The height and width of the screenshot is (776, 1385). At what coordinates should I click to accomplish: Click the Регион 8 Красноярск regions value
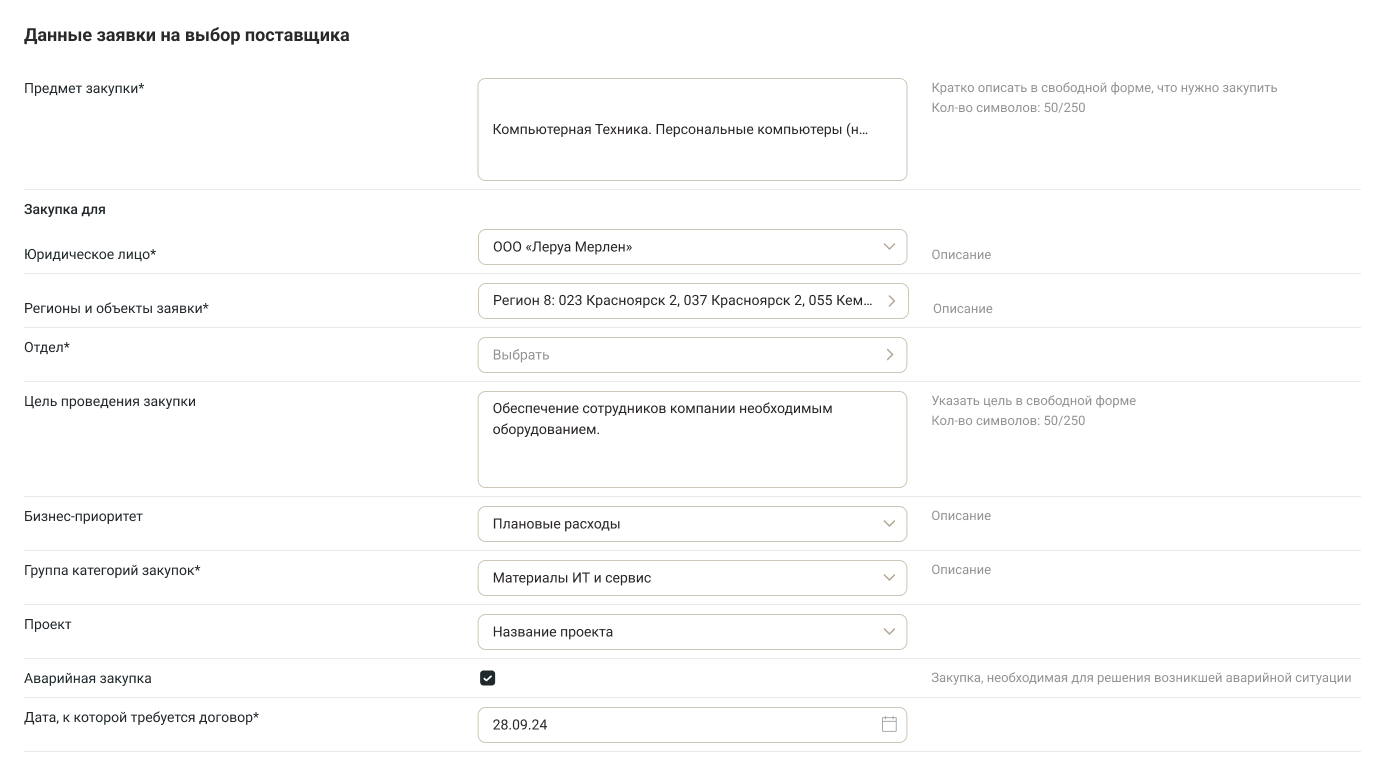click(x=682, y=301)
